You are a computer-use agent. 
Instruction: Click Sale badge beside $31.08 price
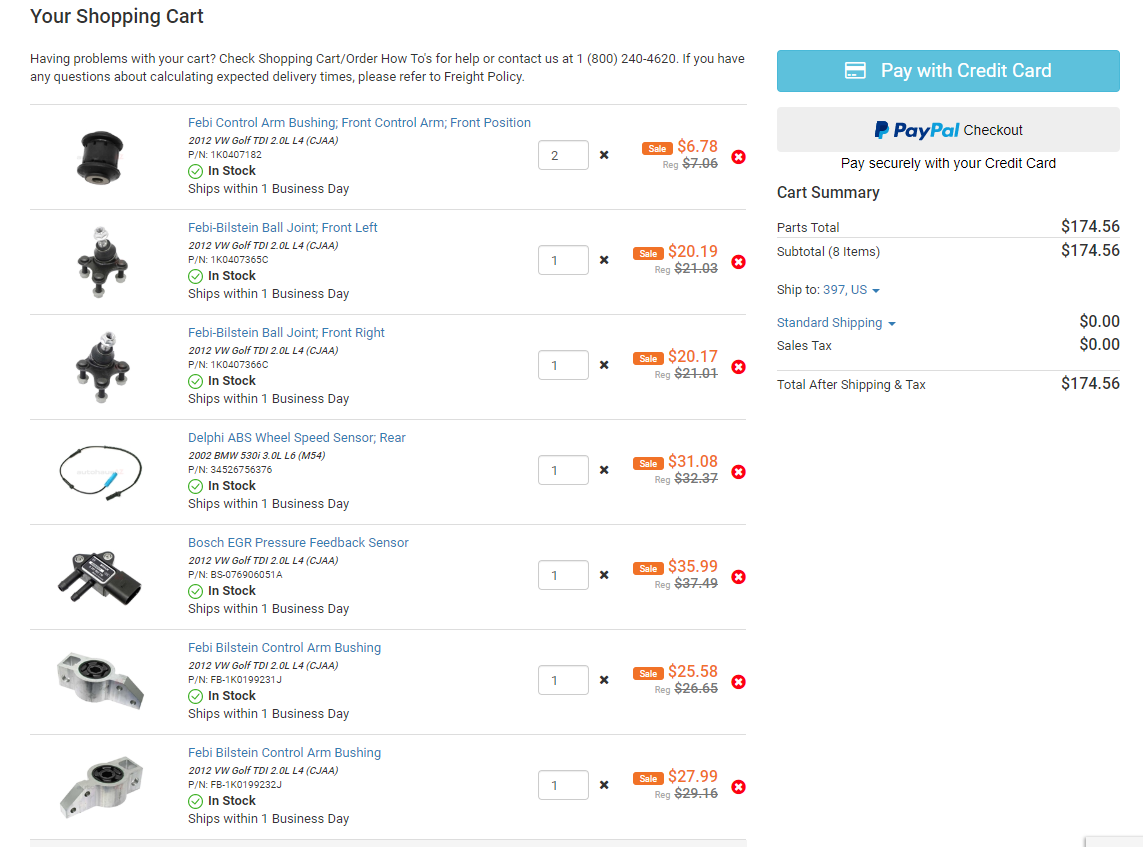coord(648,463)
